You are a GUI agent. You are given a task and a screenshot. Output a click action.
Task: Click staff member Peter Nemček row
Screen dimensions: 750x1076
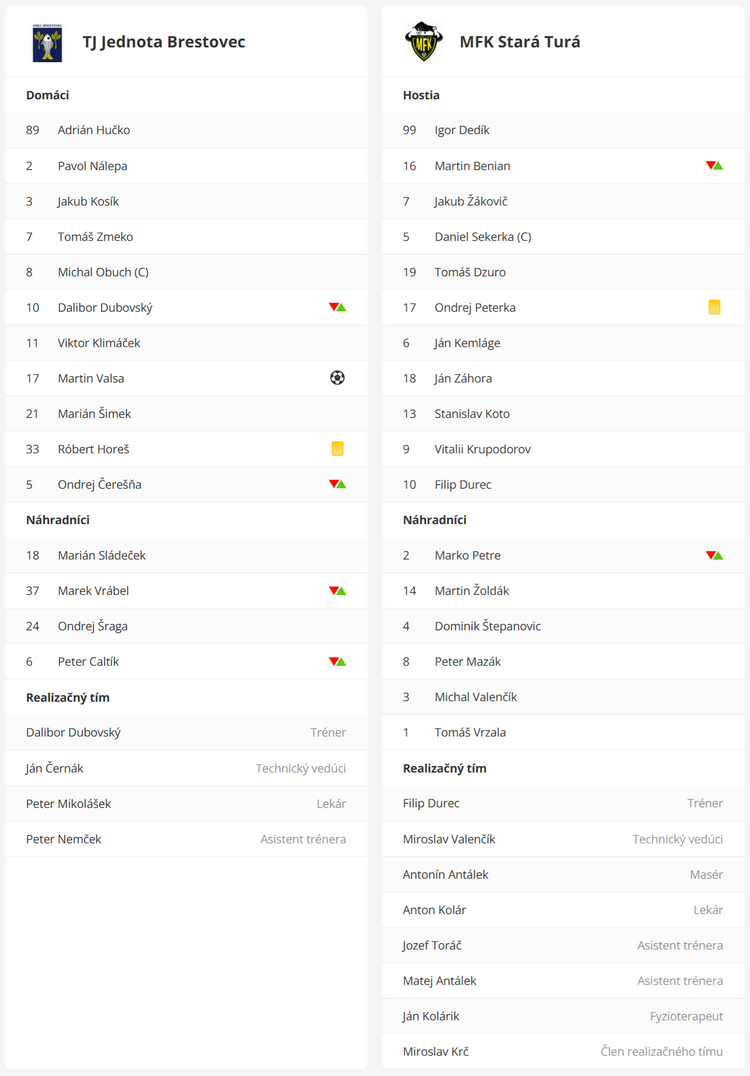point(186,839)
